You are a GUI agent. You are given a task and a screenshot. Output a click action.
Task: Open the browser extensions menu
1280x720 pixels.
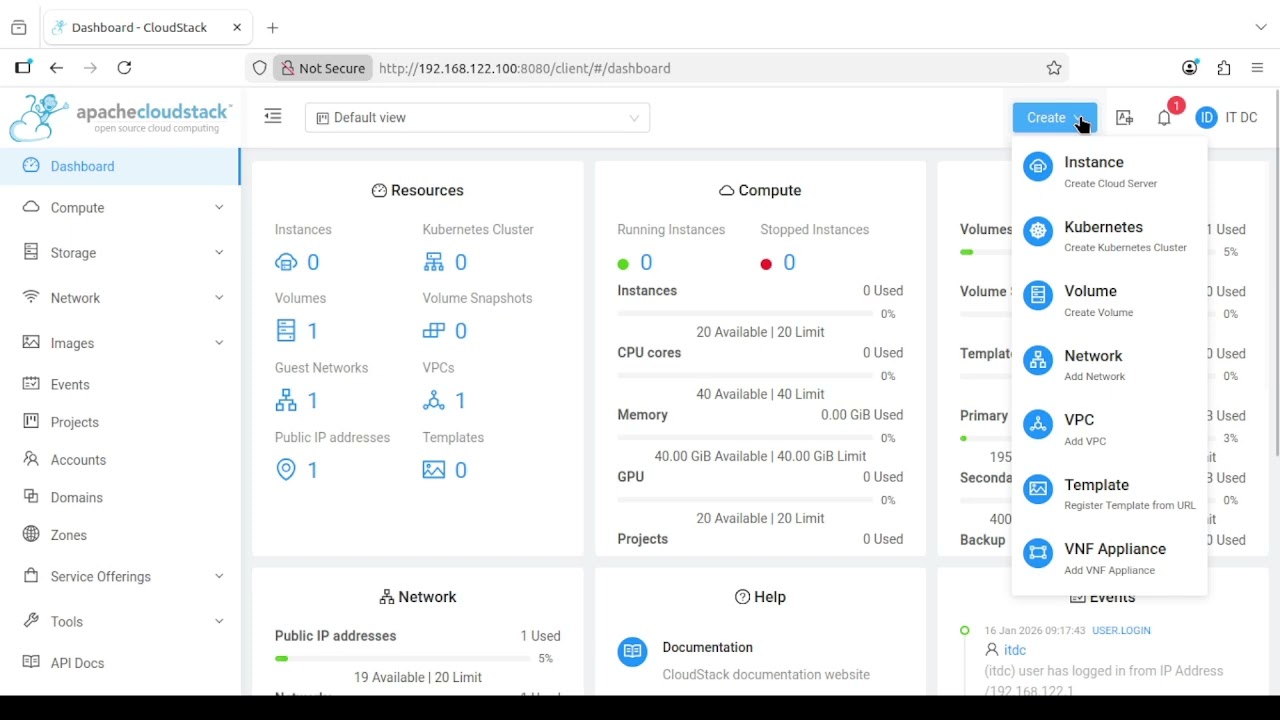[1224, 68]
